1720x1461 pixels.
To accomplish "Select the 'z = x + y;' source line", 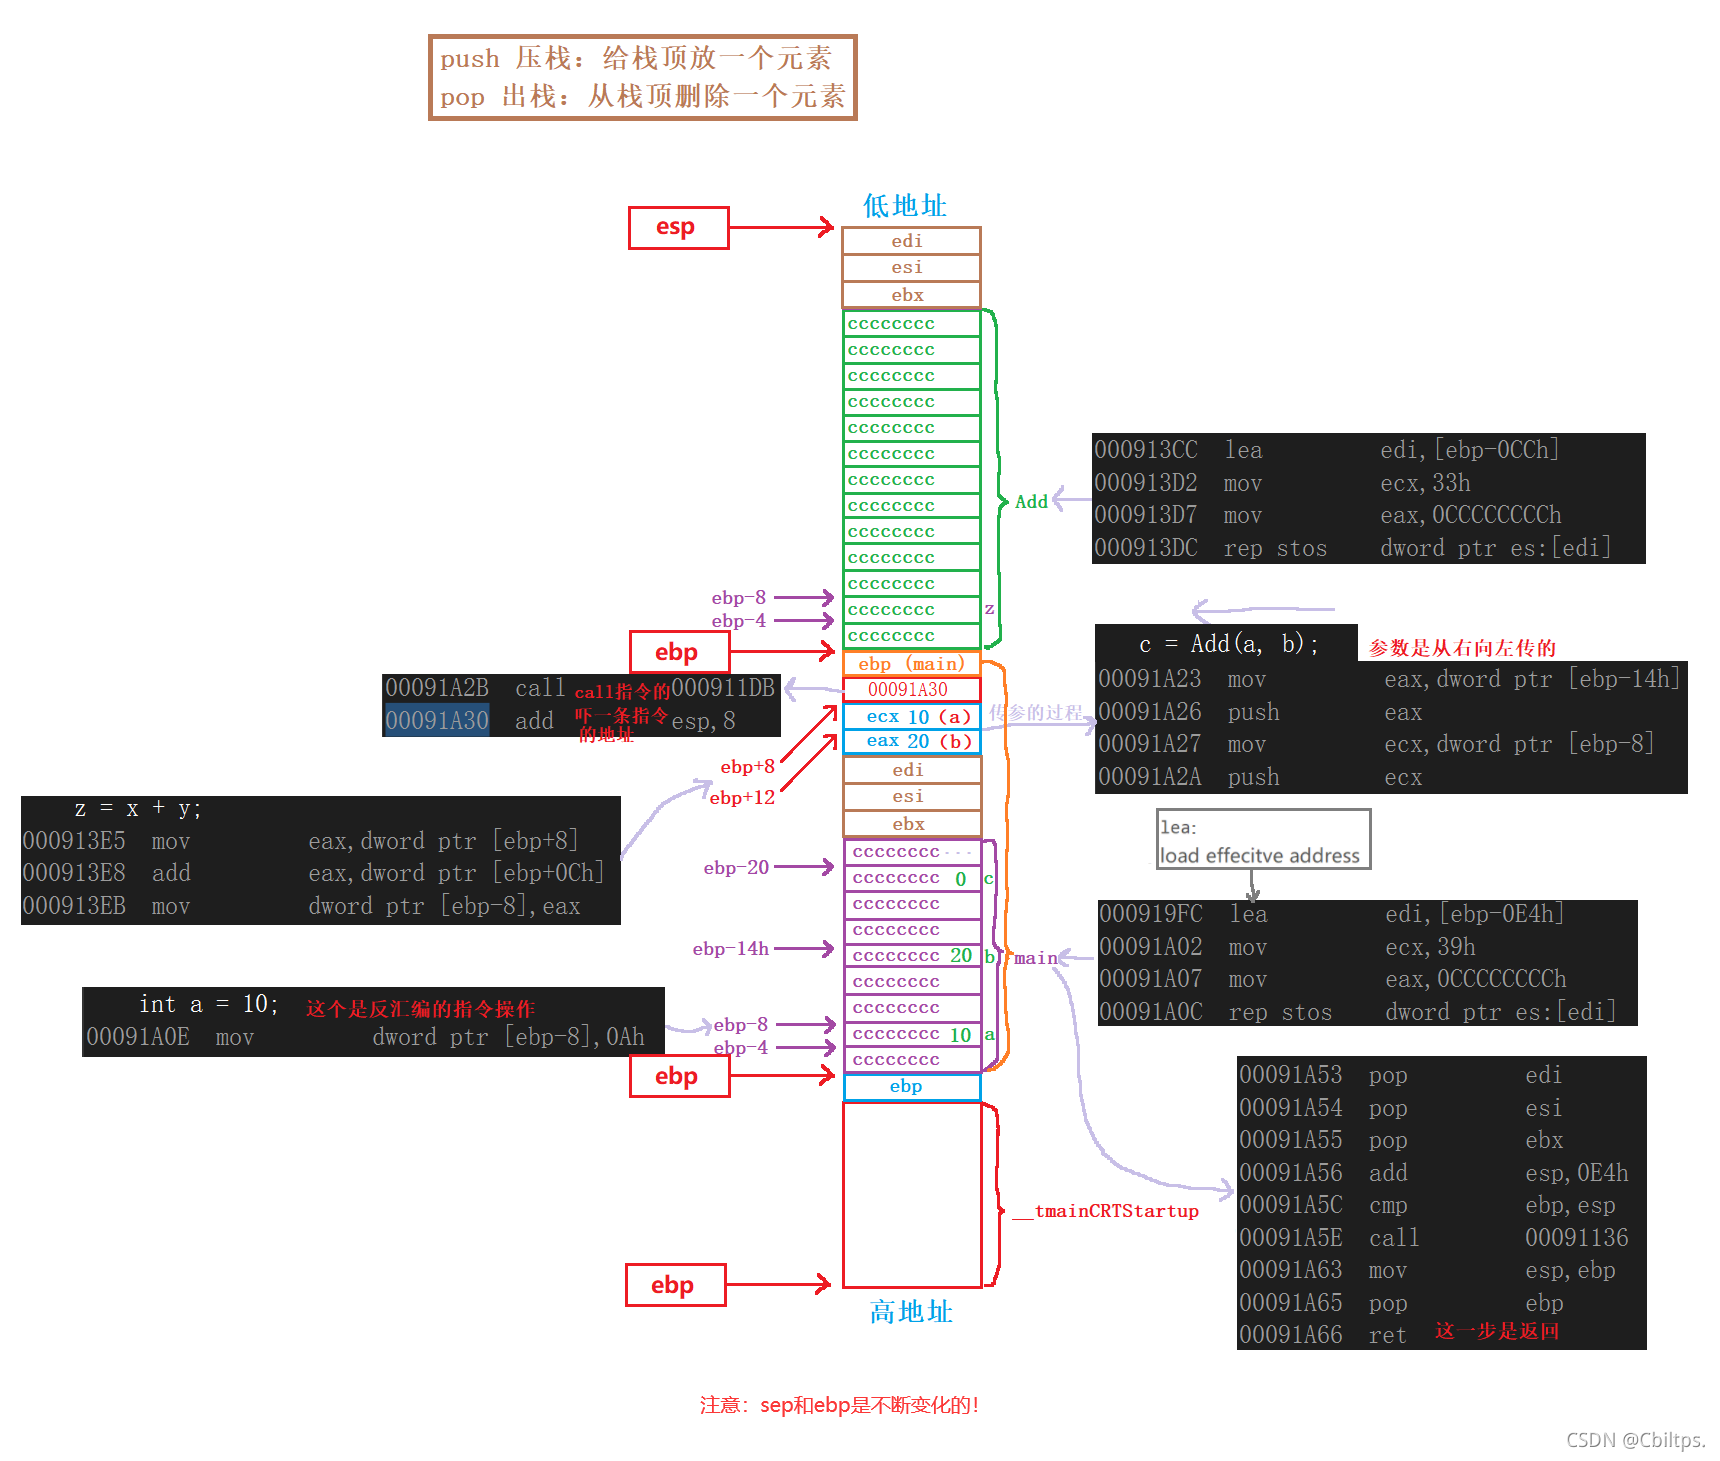I will point(137,808).
